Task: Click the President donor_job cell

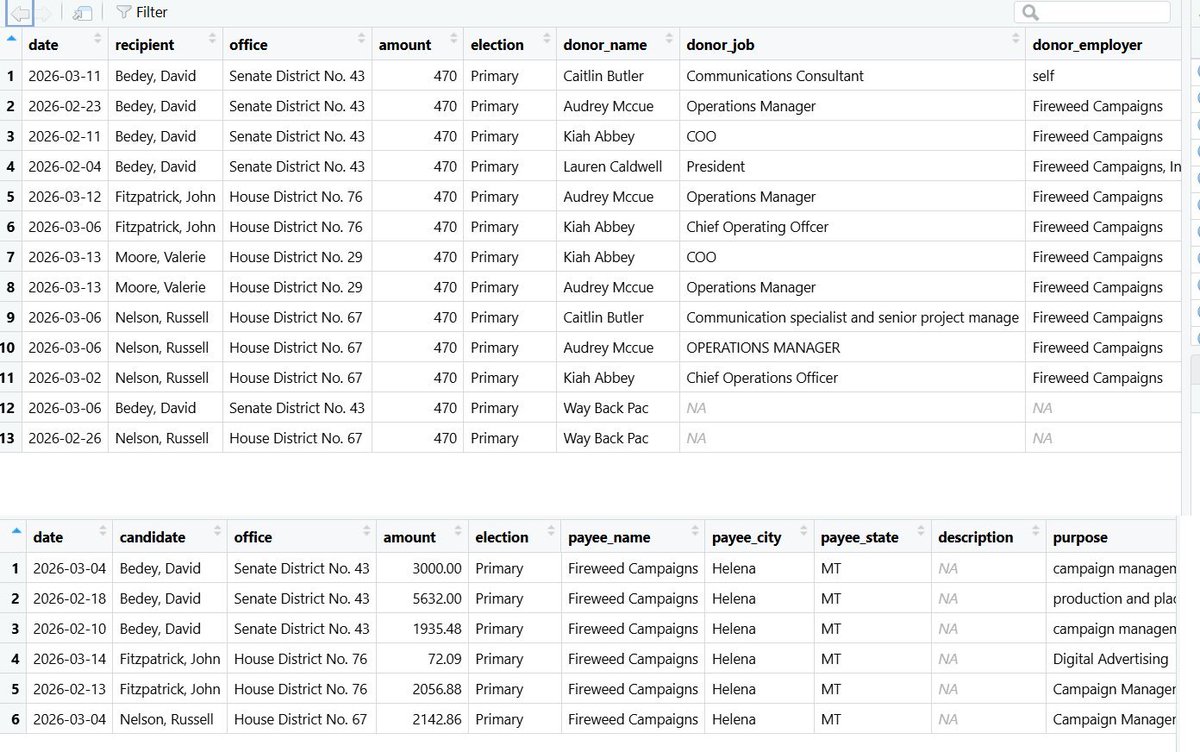Action: tap(715, 166)
